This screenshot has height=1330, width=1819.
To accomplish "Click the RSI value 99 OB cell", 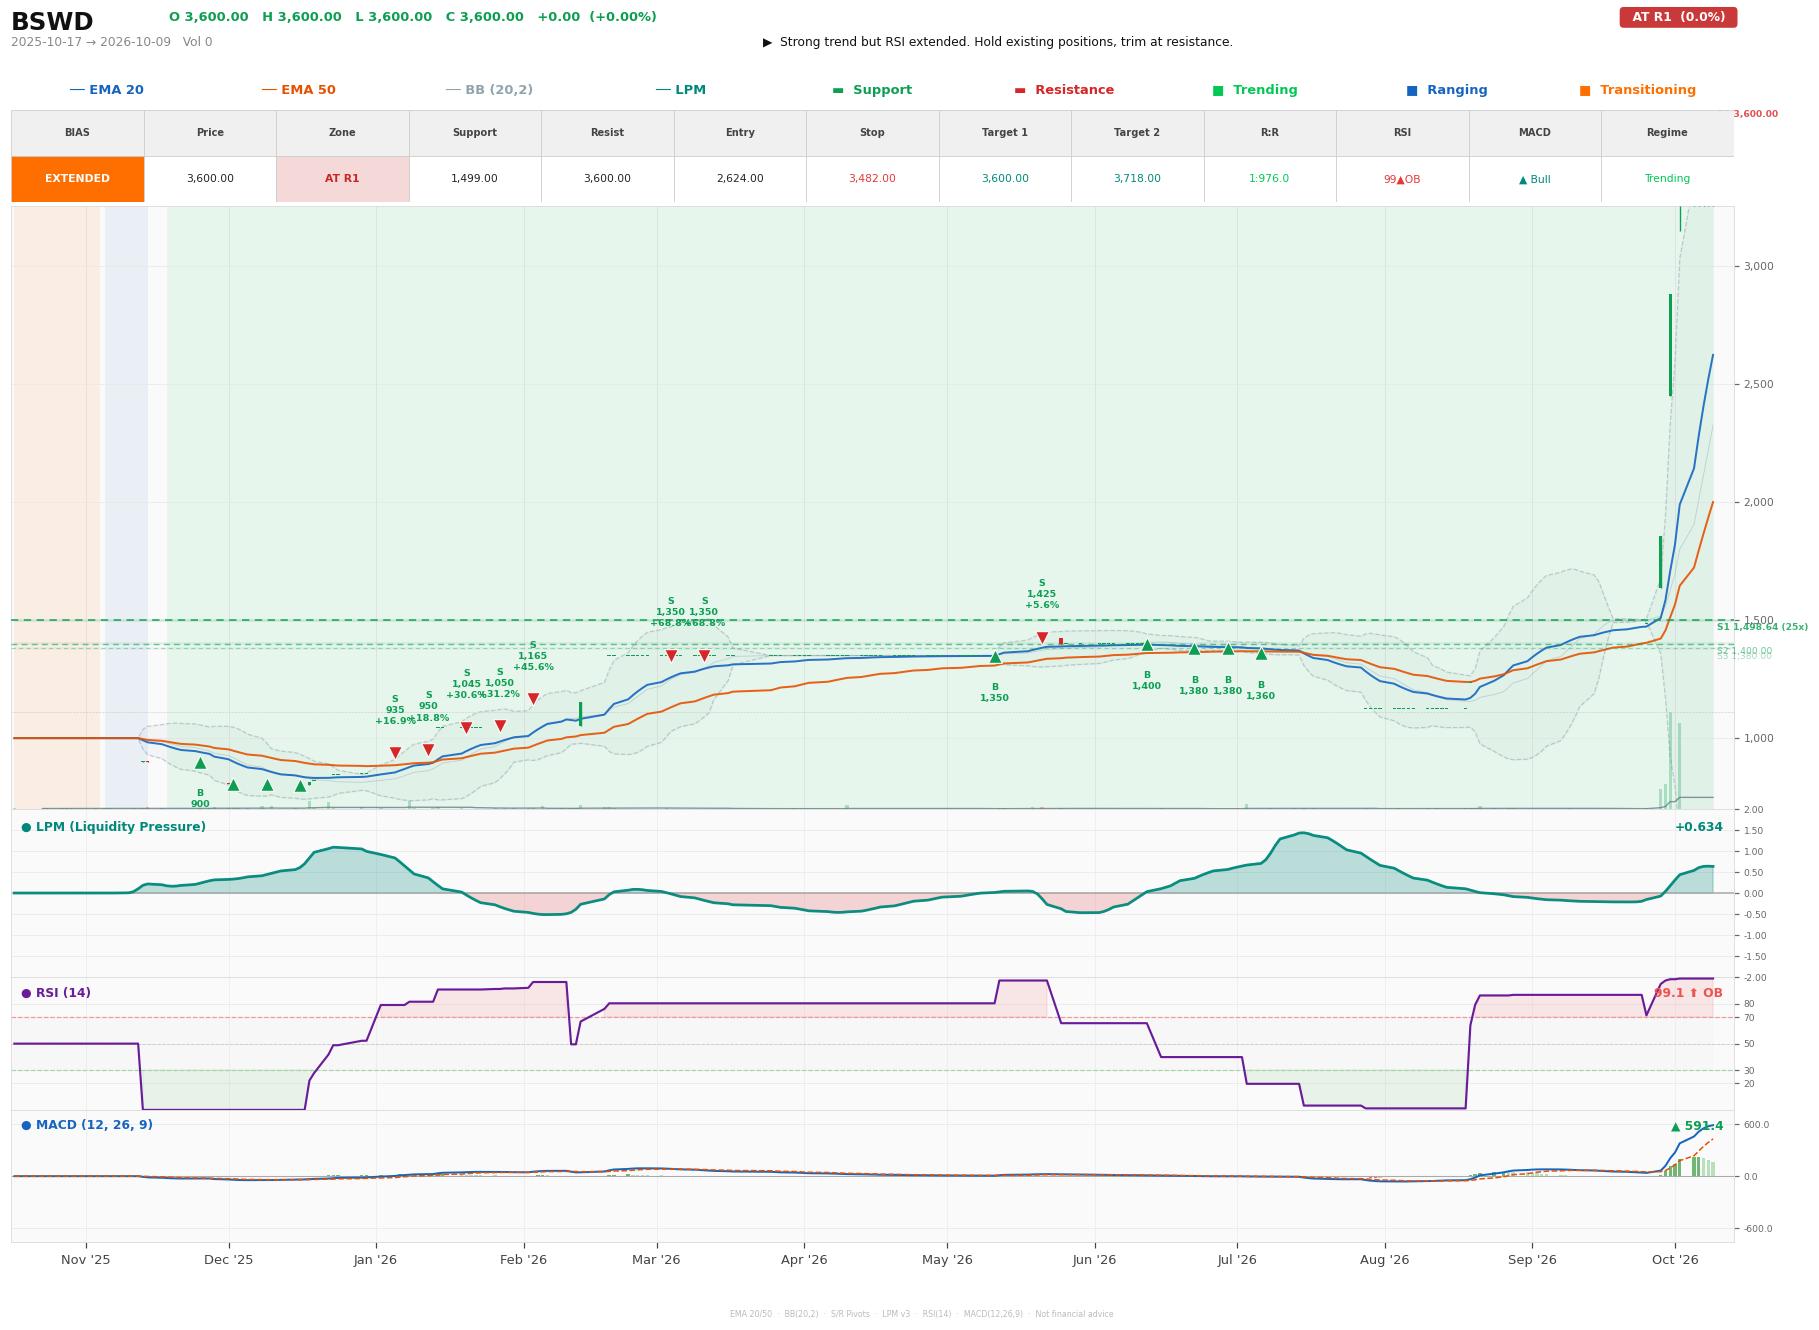I will (x=1402, y=179).
